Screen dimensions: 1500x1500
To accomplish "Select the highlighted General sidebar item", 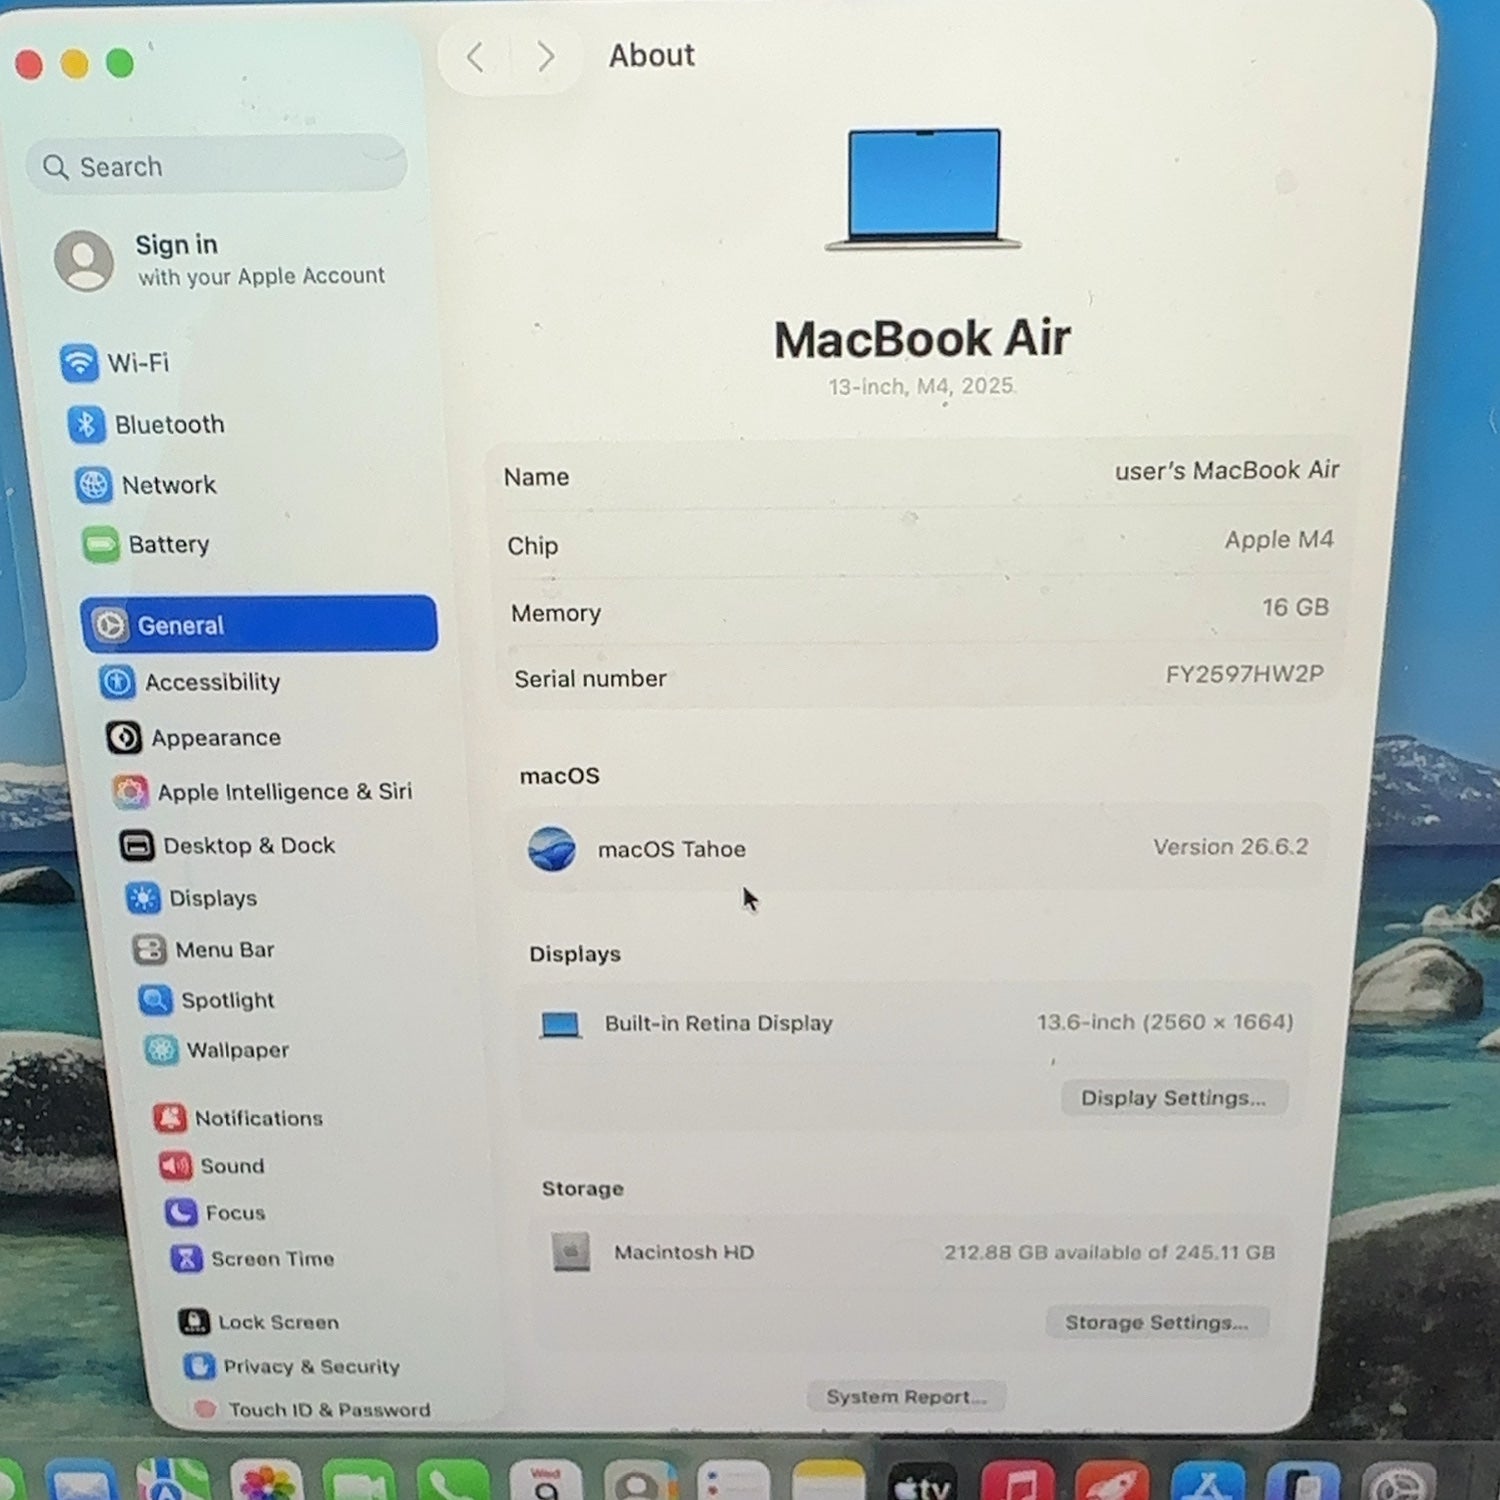I will tap(259, 624).
